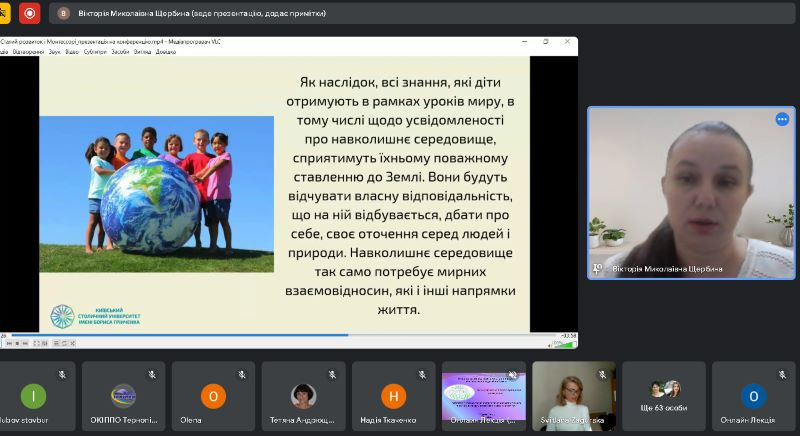Open the Відтворення menu in VLC
The width and height of the screenshot is (800, 436).
28,52
